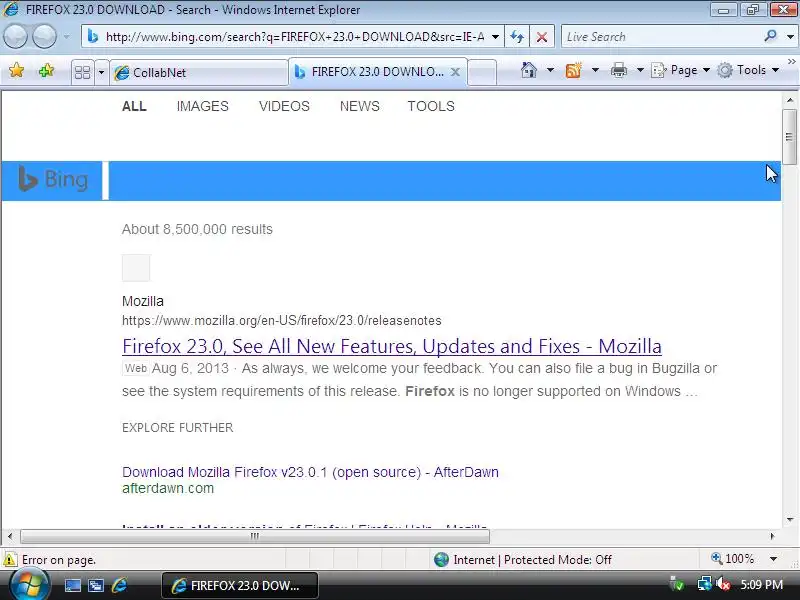Expand the zoom level dropdown arrow

[x=773, y=559]
